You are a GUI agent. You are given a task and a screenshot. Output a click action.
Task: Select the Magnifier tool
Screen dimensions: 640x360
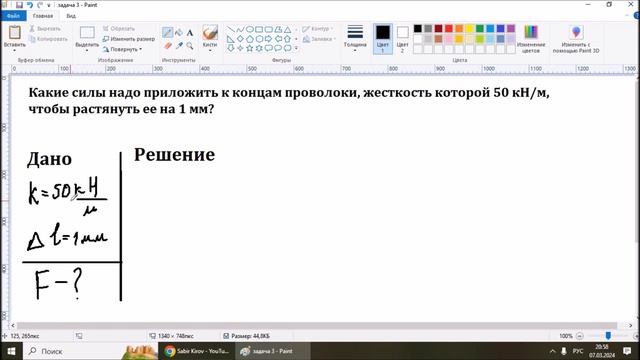tap(190, 46)
